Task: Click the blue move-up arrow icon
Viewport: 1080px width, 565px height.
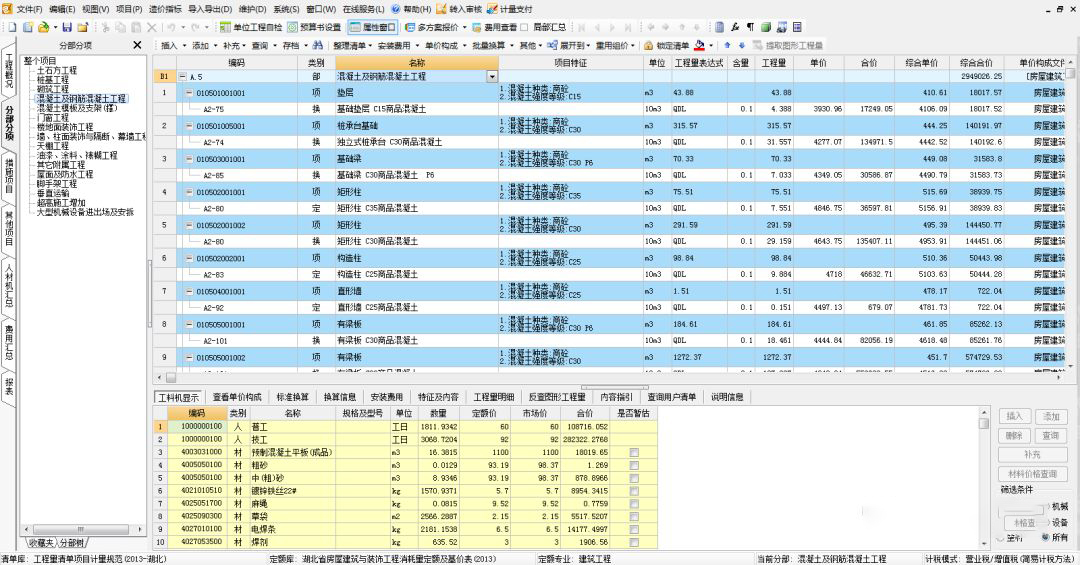Action: point(727,46)
